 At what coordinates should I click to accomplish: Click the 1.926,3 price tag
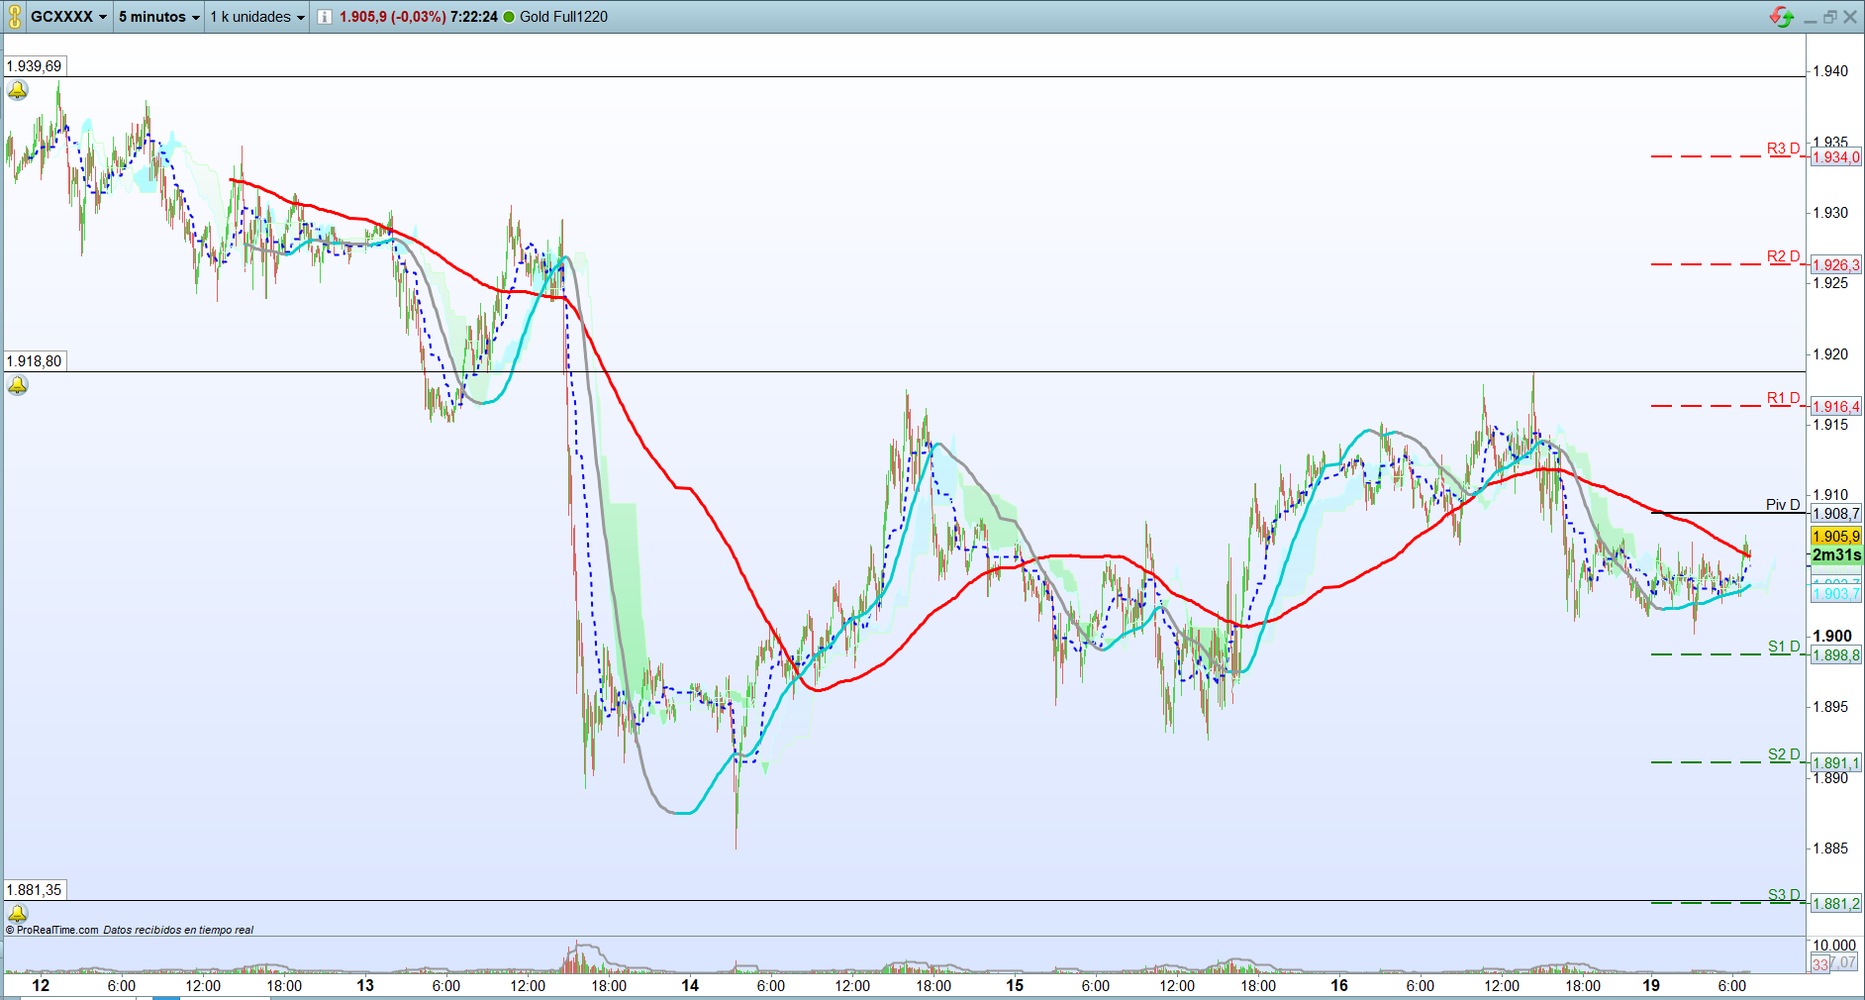pyautogui.click(x=1836, y=265)
